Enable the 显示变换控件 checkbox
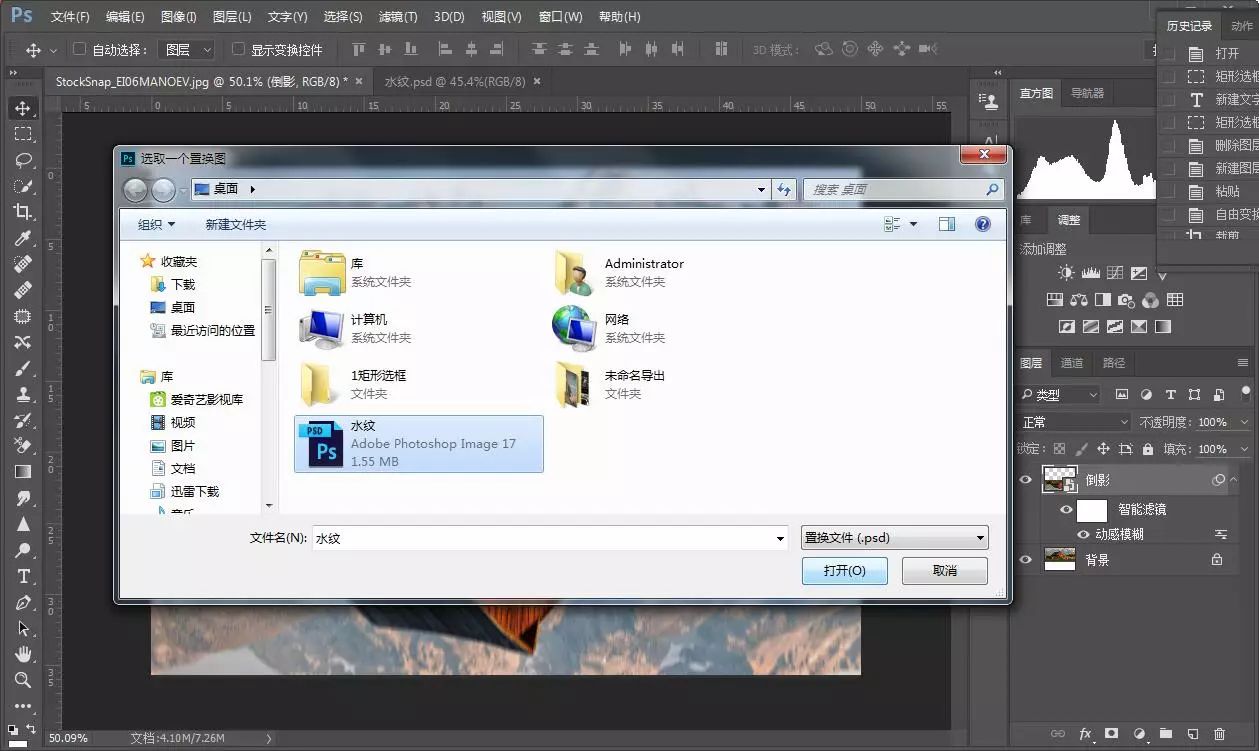 238,49
